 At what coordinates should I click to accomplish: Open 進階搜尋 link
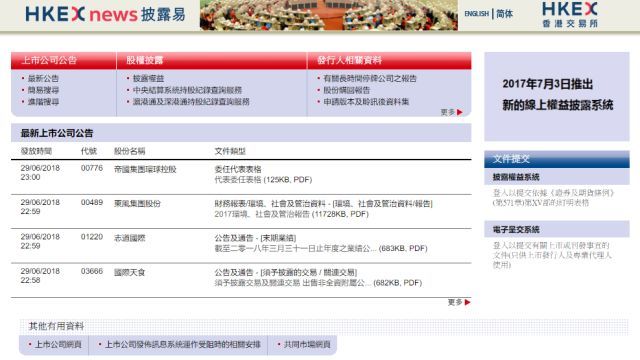coord(43,102)
